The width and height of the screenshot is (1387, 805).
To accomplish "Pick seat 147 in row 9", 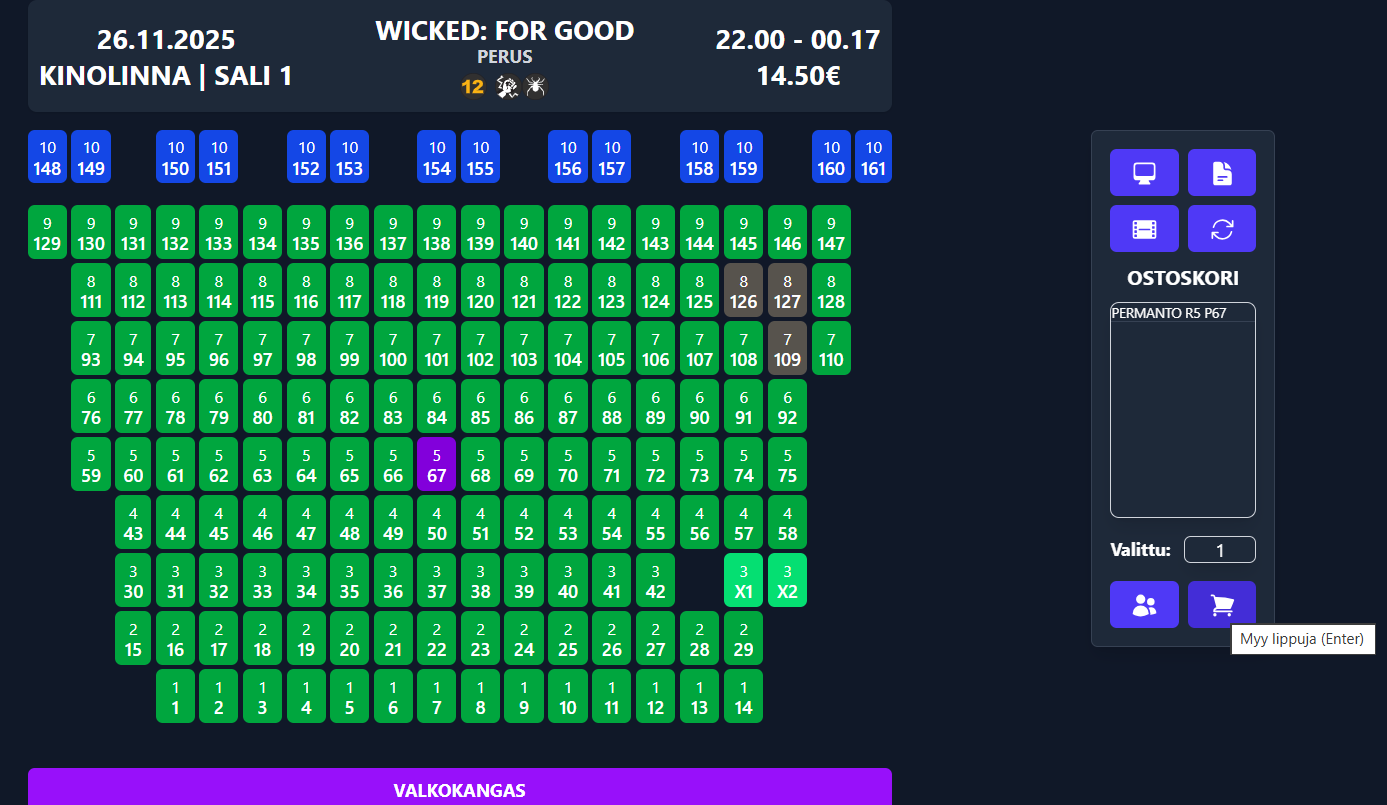I will pos(831,232).
